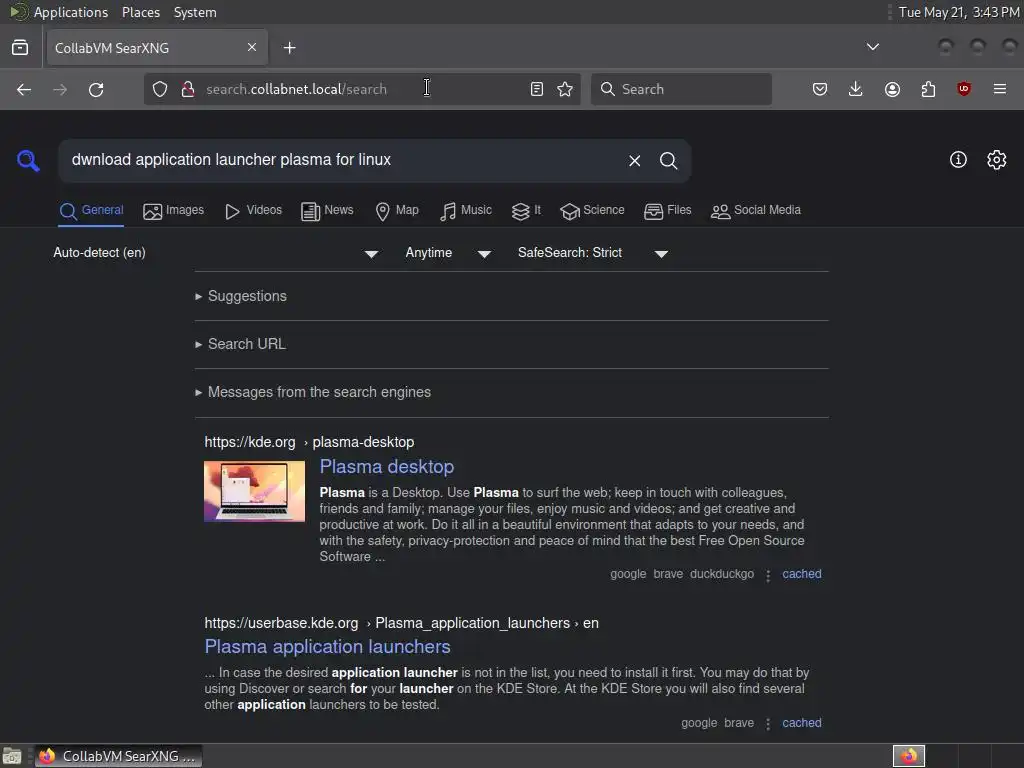Image resolution: width=1024 pixels, height=768 pixels.
Task: Open the uBlock Origin extension icon
Action: coord(964,89)
